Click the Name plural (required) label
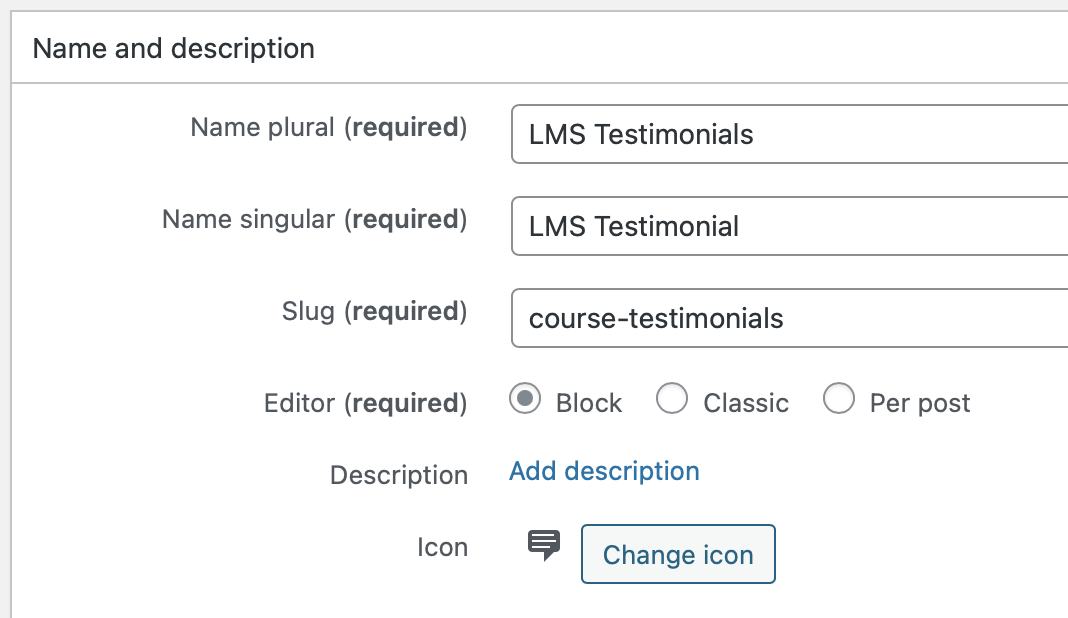Screen dimensions: 1068x618 pos(329,127)
